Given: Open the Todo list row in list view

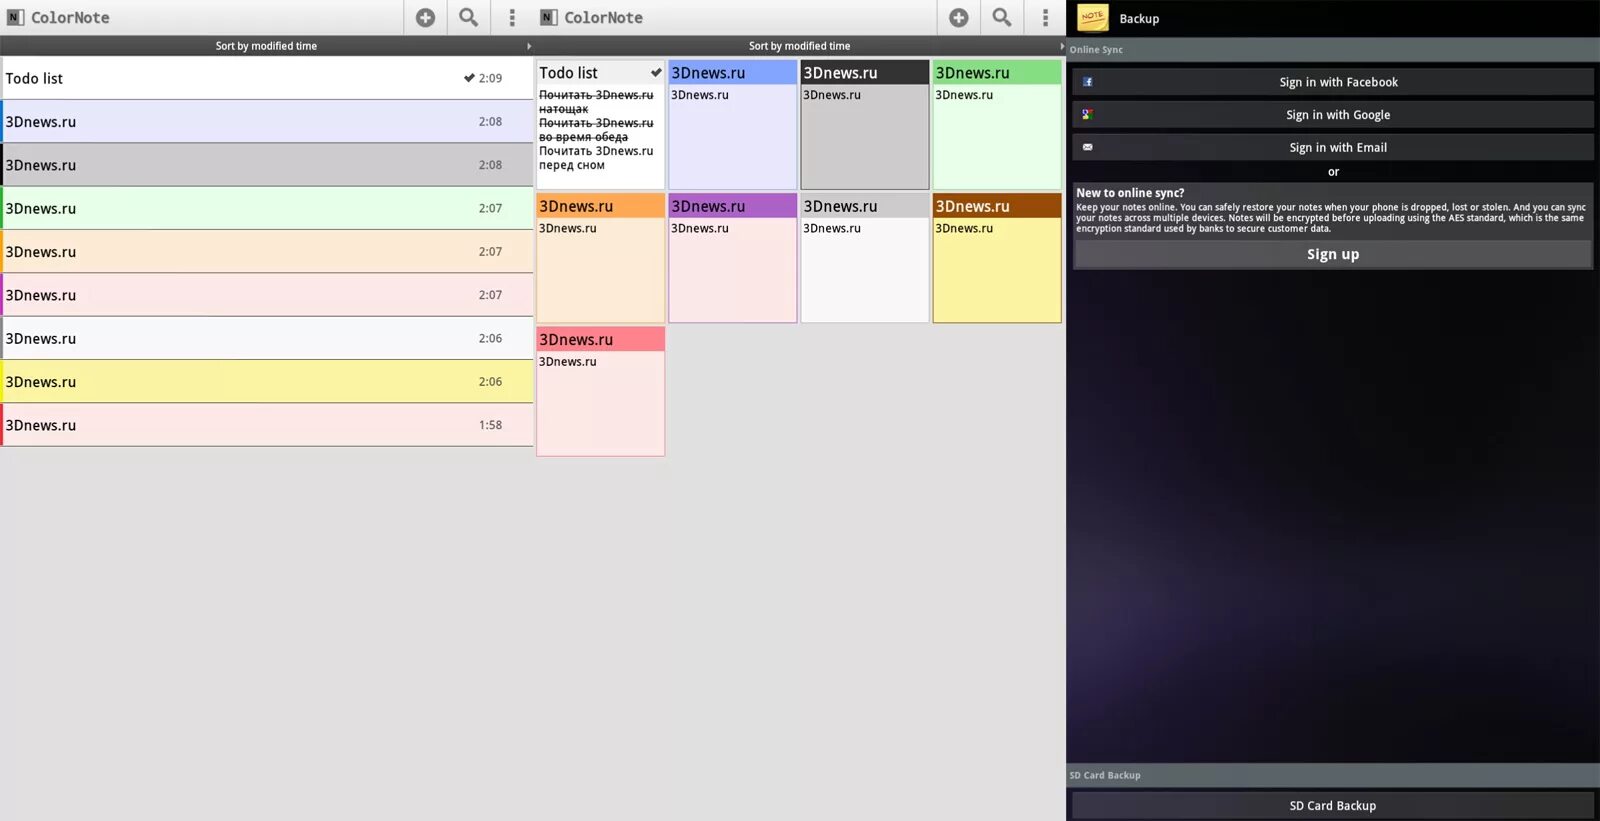Looking at the screenshot, I should tap(266, 78).
